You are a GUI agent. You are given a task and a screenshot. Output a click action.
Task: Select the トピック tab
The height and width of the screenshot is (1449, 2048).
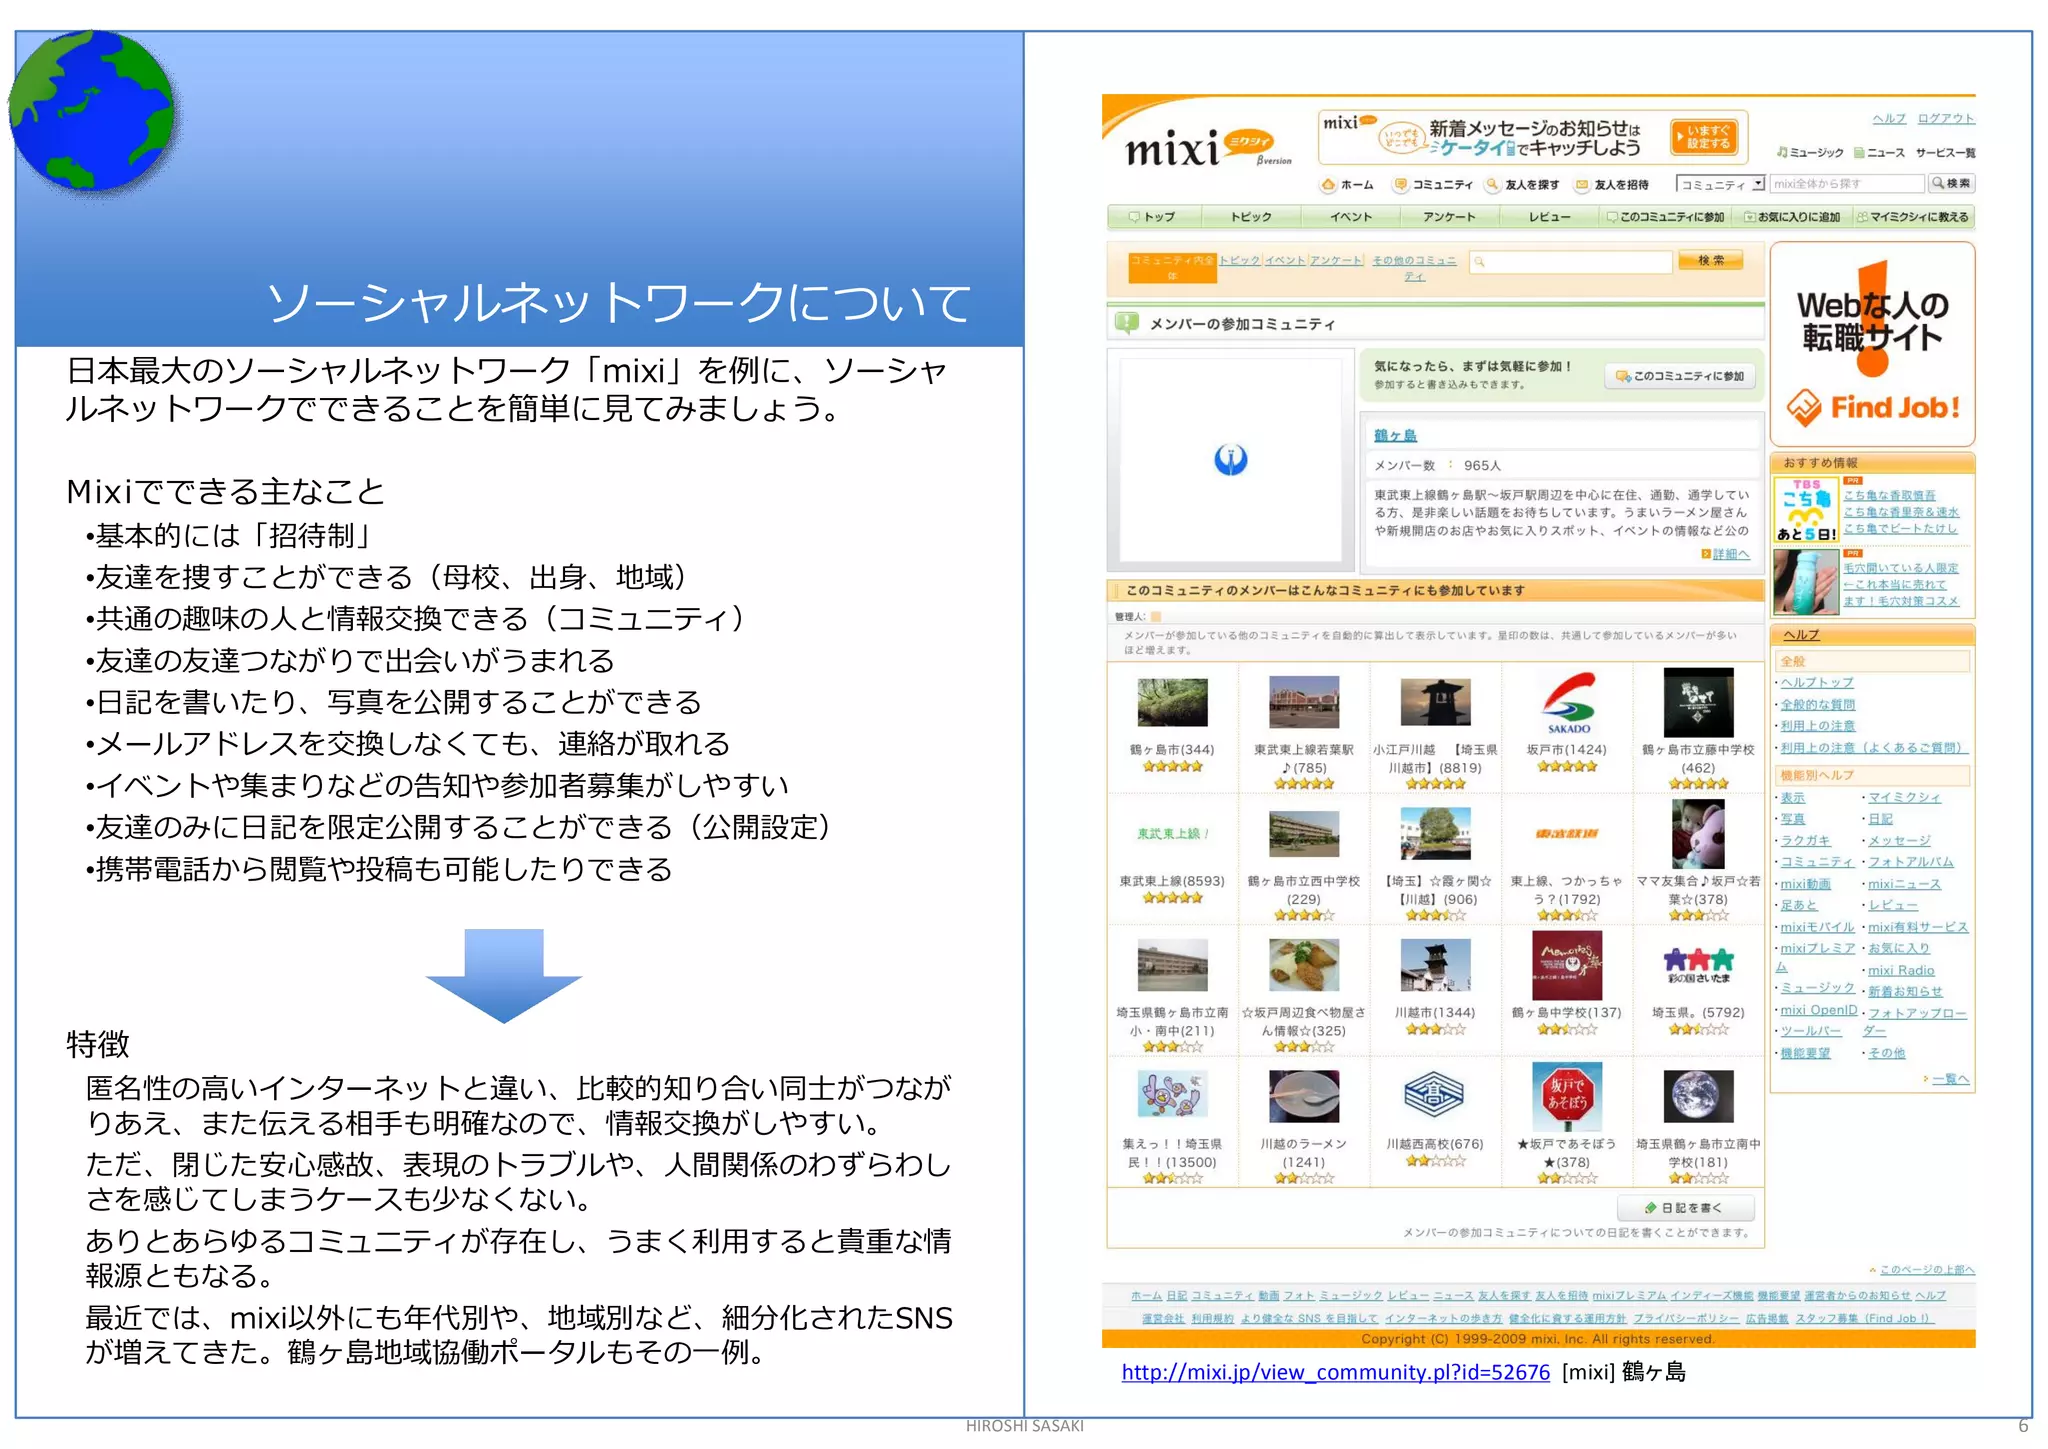click(x=1250, y=217)
